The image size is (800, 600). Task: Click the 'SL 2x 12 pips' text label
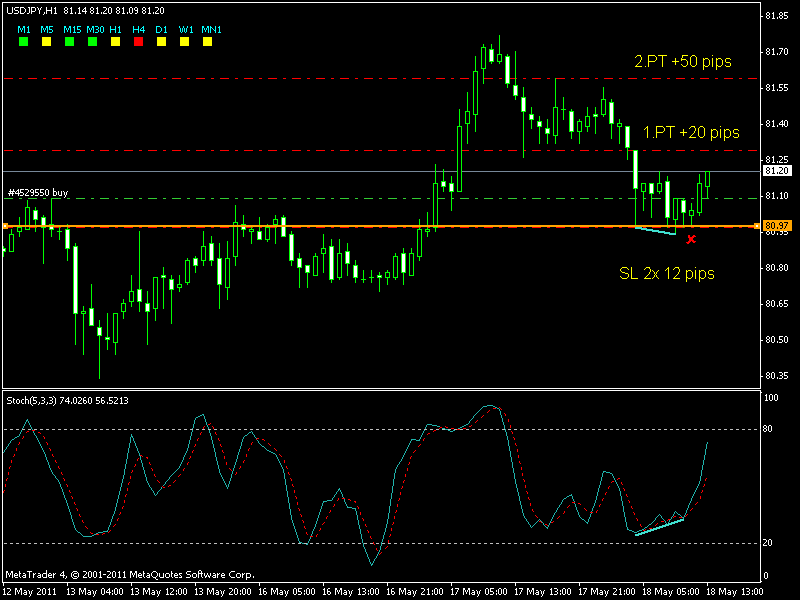tap(666, 273)
